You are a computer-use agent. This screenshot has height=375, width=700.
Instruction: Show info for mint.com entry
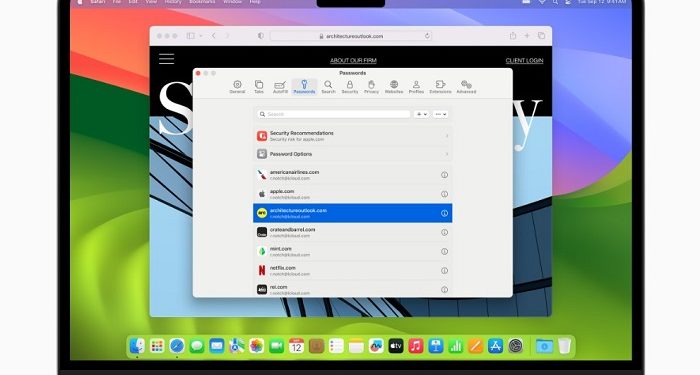click(444, 251)
